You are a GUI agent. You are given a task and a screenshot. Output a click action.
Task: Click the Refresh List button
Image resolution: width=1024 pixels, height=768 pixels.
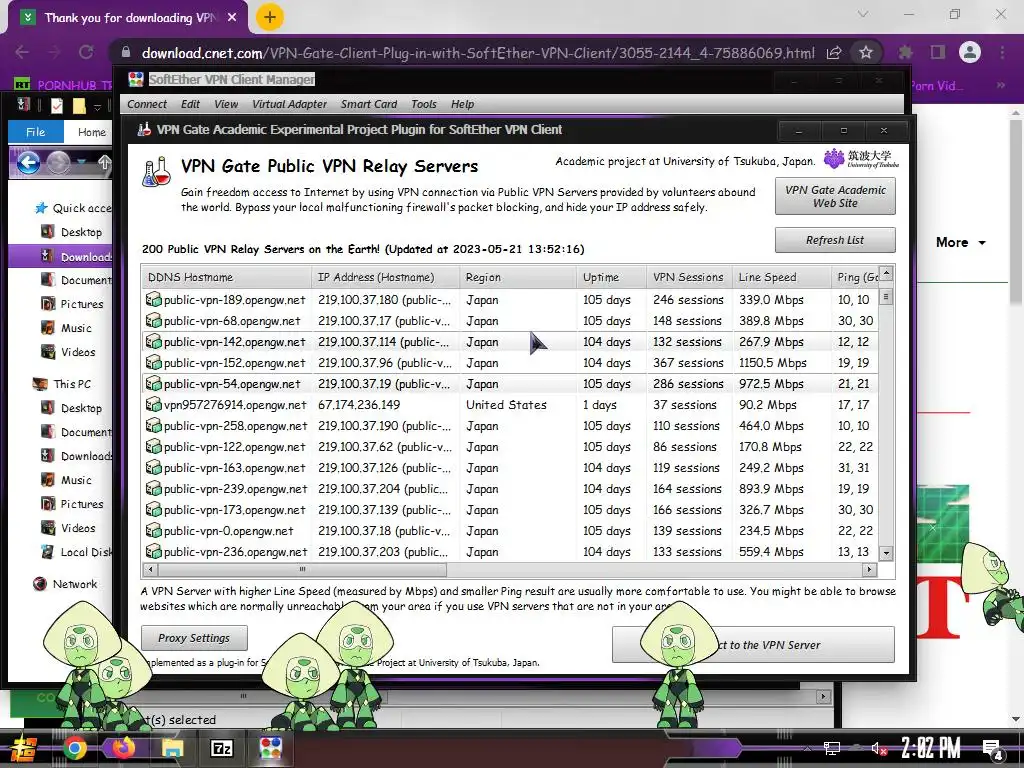pos(835,240)
